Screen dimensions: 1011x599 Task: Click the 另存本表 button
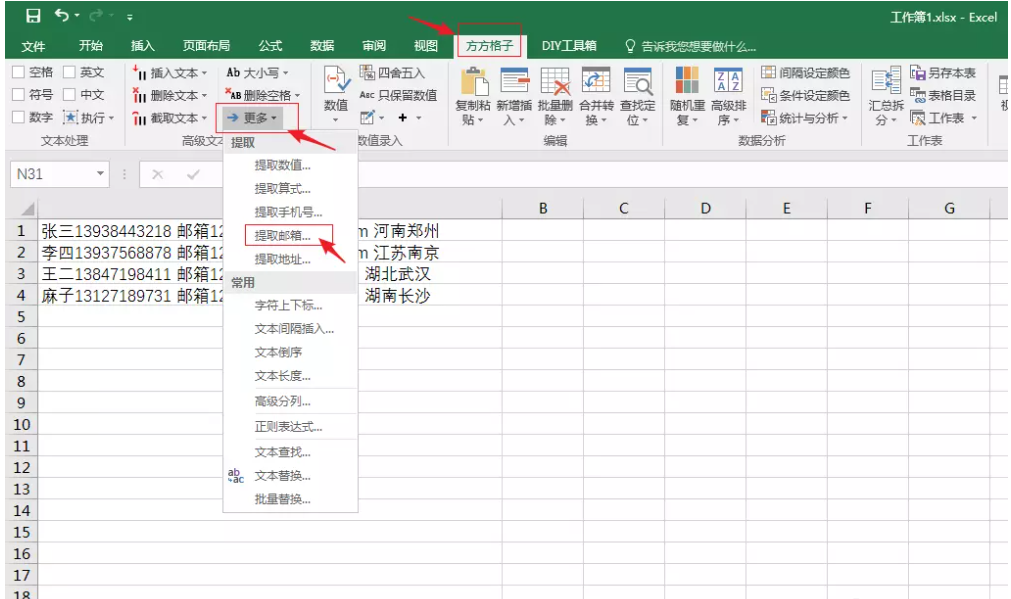point(943,73)
